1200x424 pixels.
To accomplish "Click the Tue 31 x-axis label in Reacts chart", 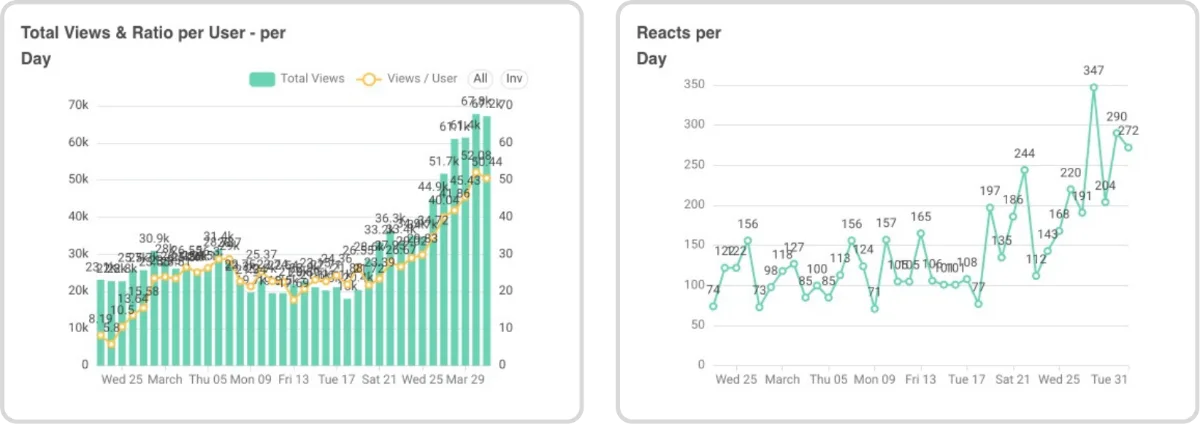I will click(1109, 380).
